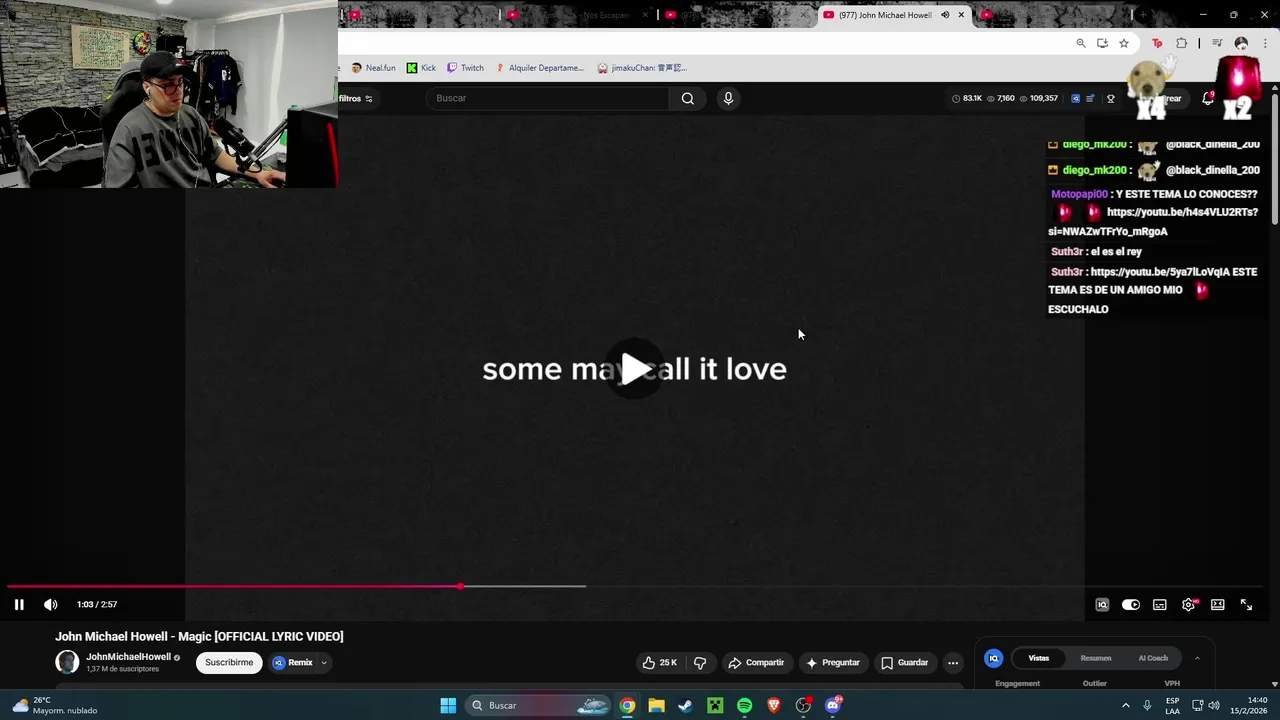Image resolution: width=1280 pixels, height=720 pixels.
Task: Open Twitch bookmark
Action: 465,68
